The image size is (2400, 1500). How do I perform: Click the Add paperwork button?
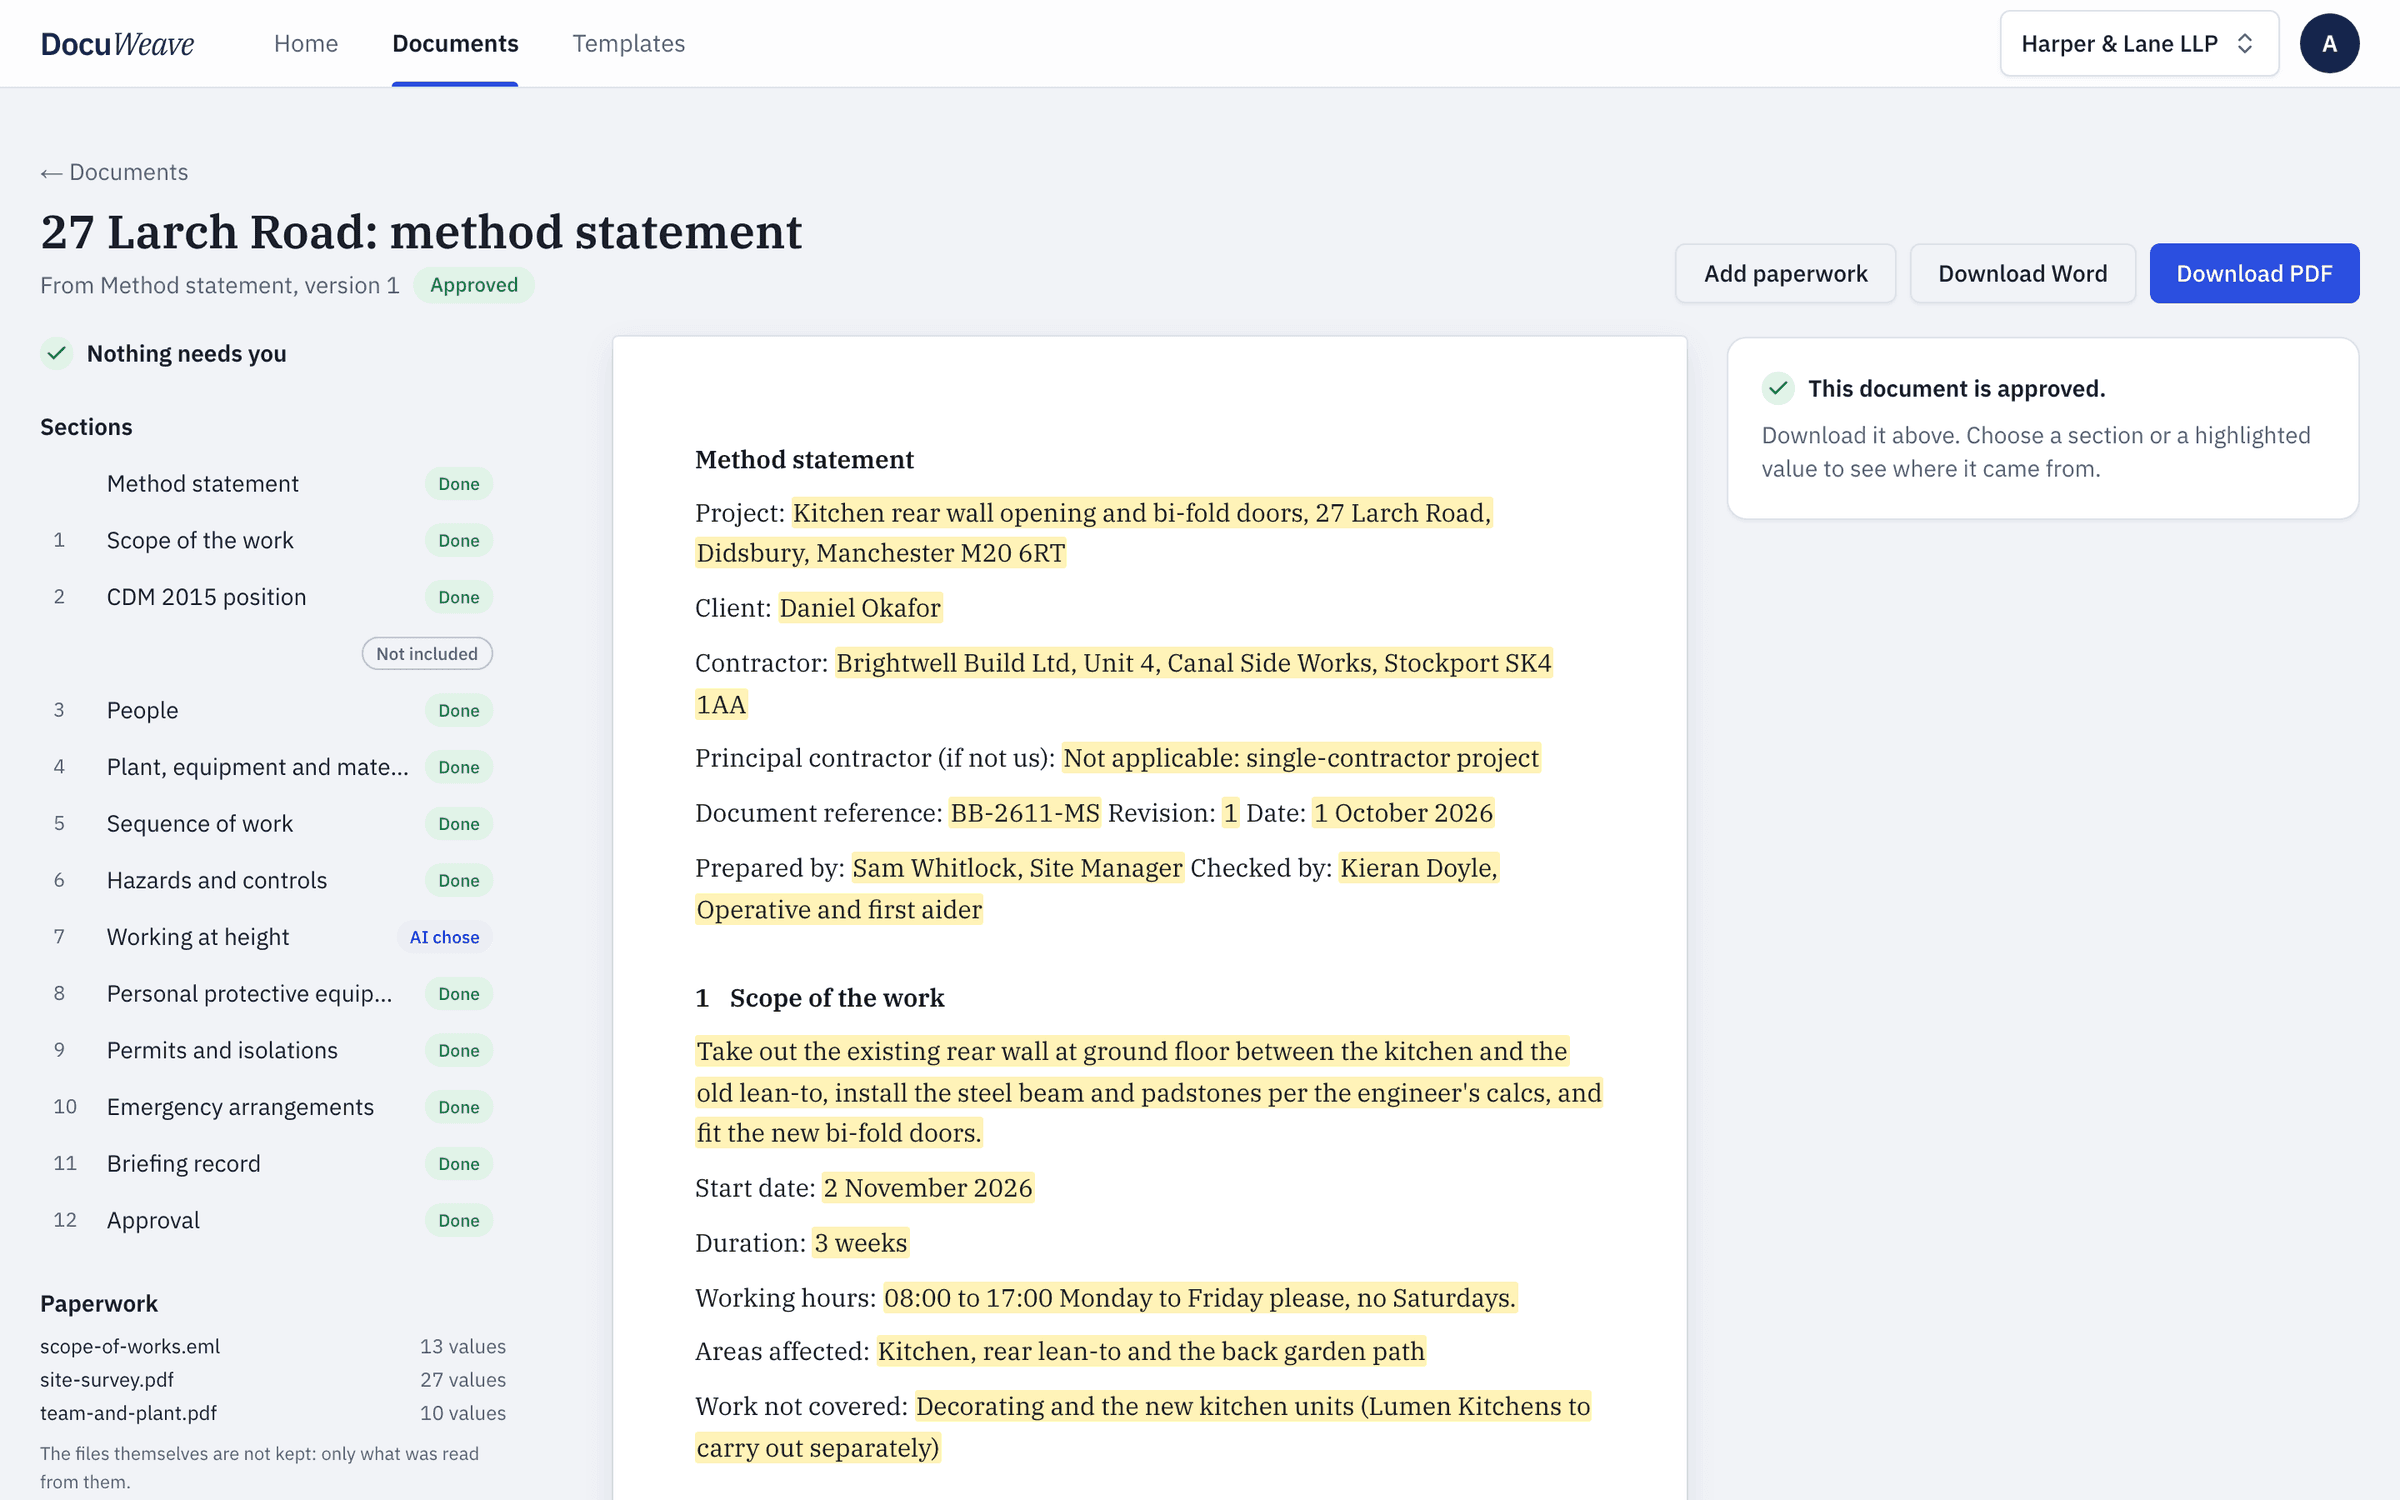tap(1785, 273)
